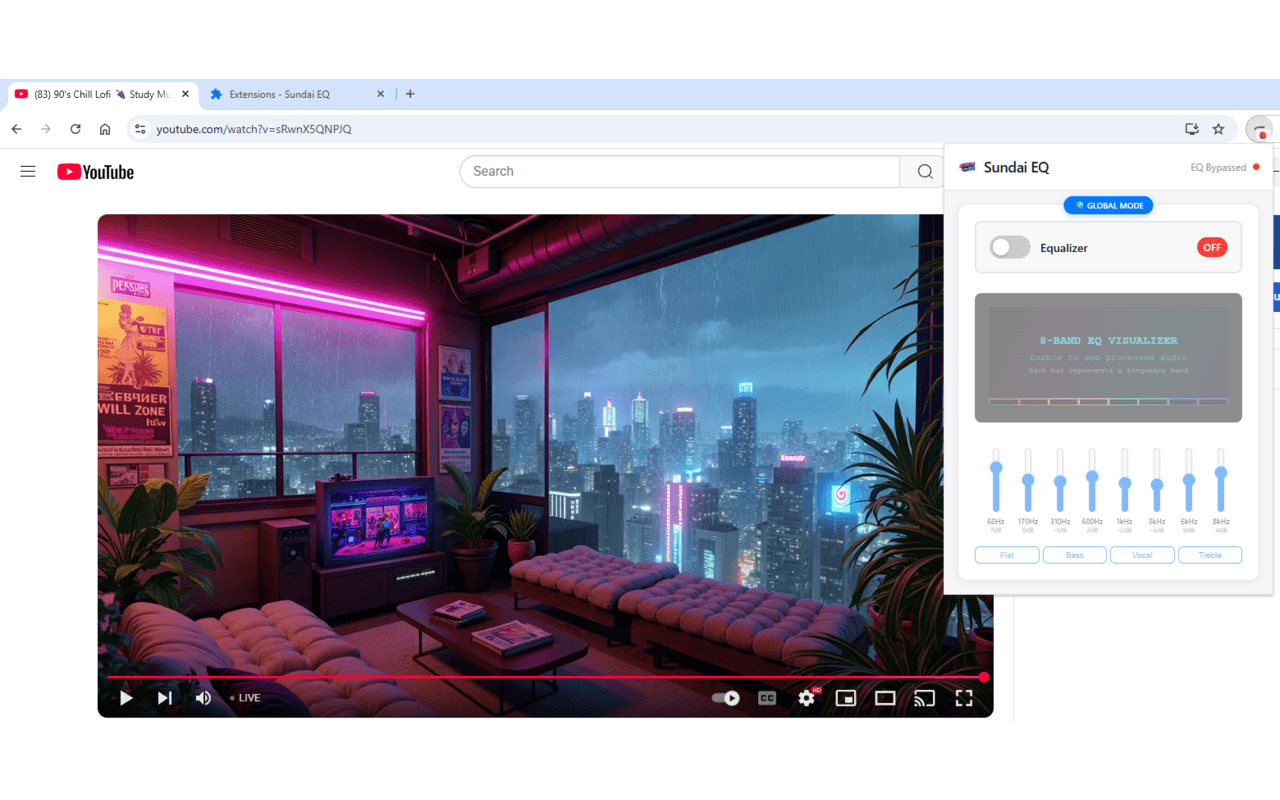Image resolution: width=1280 pixels, height=800 pixels.
Task: Enable miniplayer mode
Action: (846, 698)
